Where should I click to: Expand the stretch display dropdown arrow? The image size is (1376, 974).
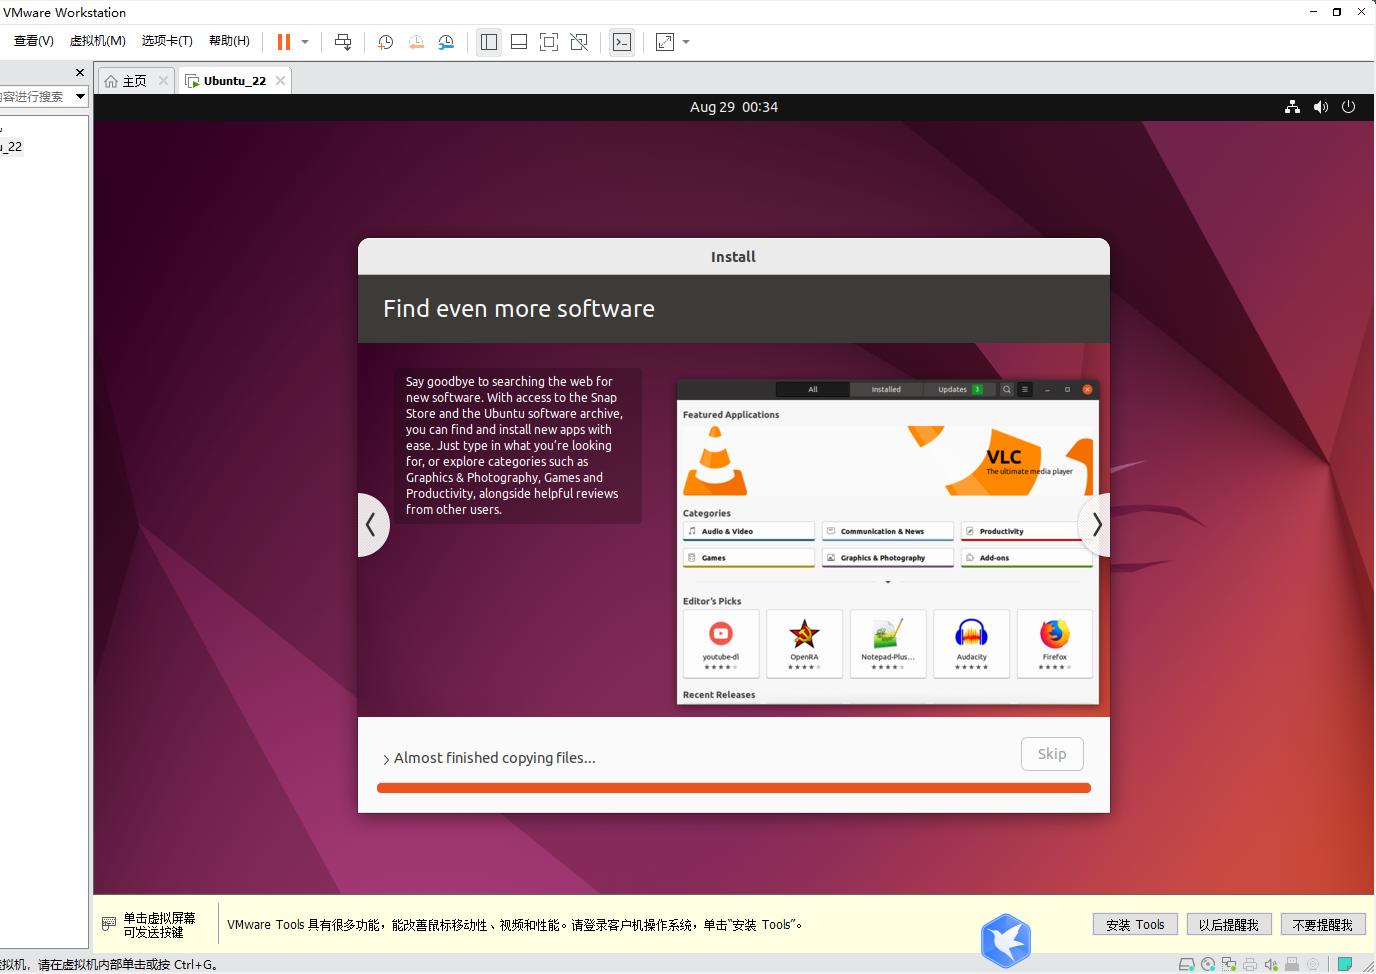[x=686, y=42]
